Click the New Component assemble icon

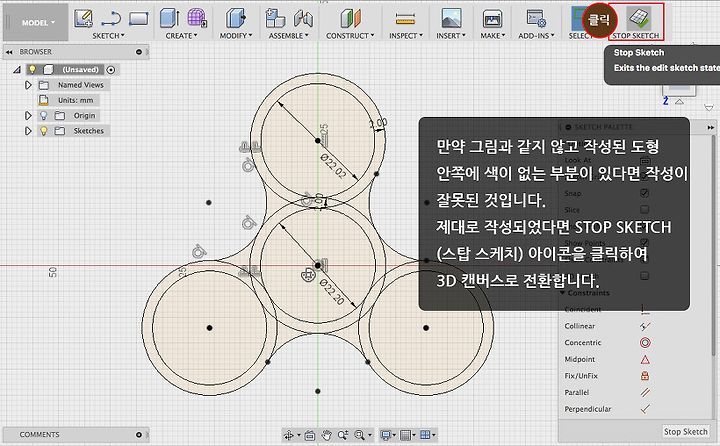click(275, 18)
